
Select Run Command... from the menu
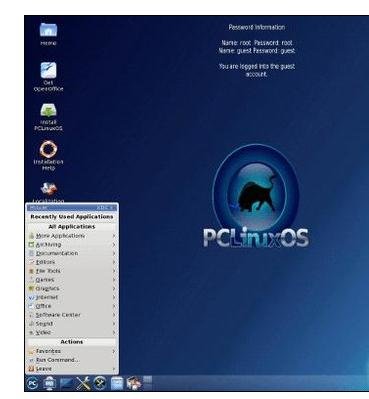pyautogui.click(x=72, y=360)
